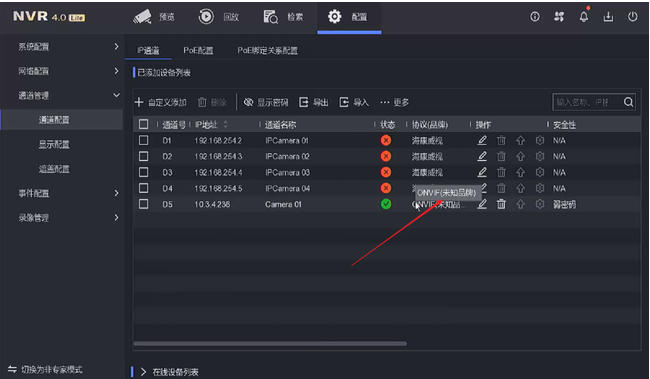Open the settings gear for channel D2
This screenshot has width=650, height=379.
pyautogui.click(x=540, y=156)
